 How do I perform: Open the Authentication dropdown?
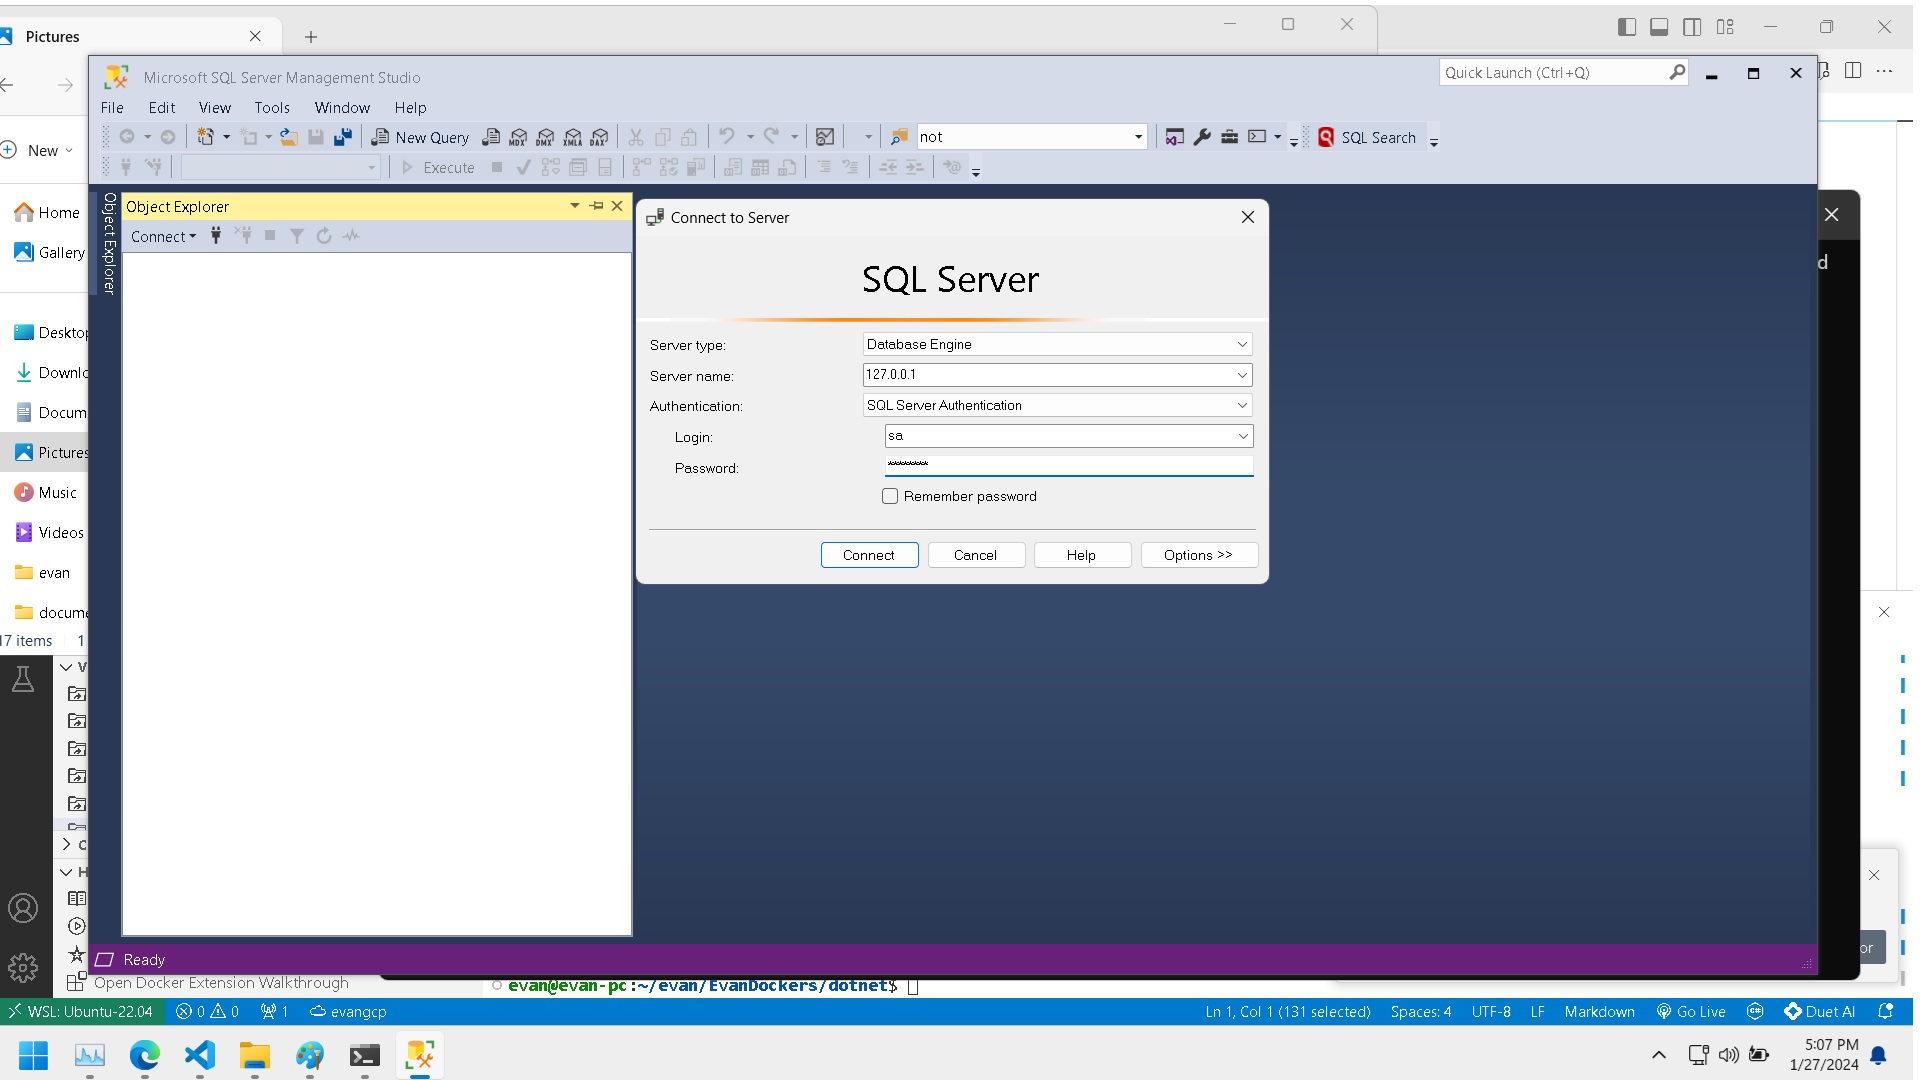click(x=1242, y=405)
